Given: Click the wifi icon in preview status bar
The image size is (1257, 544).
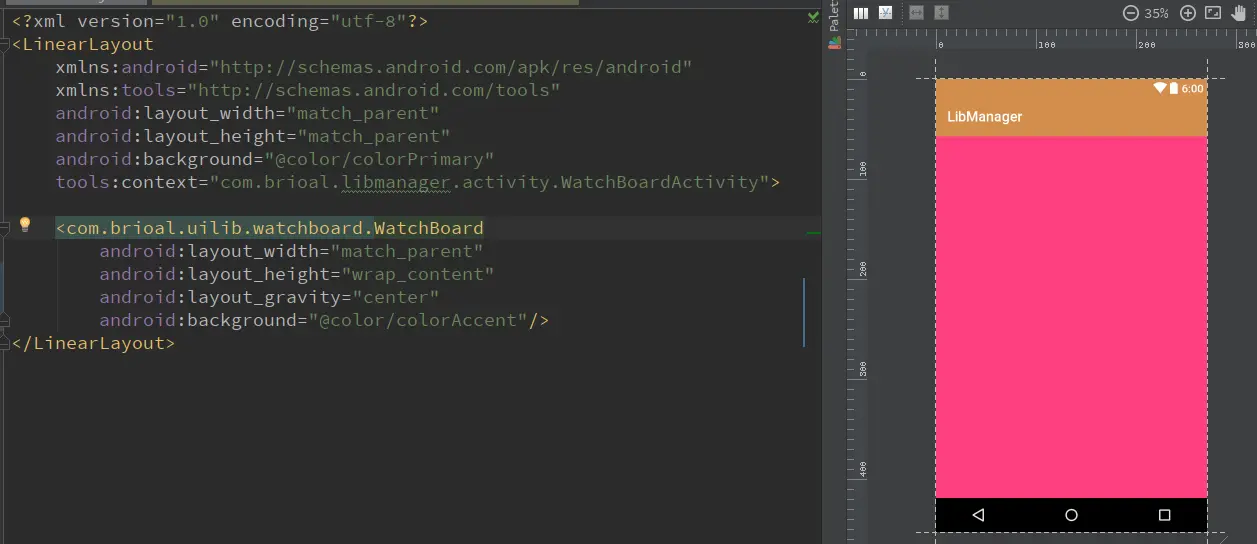Looking at the screenshot, I should coord(1160,88).
